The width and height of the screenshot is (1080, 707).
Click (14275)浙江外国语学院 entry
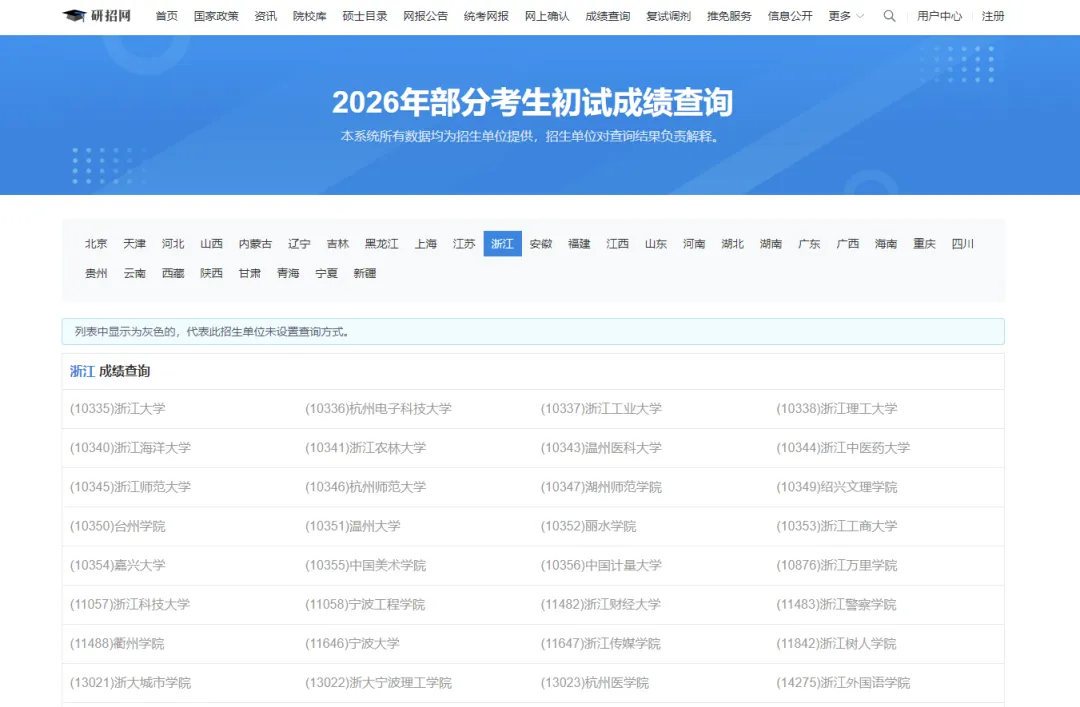843,684
